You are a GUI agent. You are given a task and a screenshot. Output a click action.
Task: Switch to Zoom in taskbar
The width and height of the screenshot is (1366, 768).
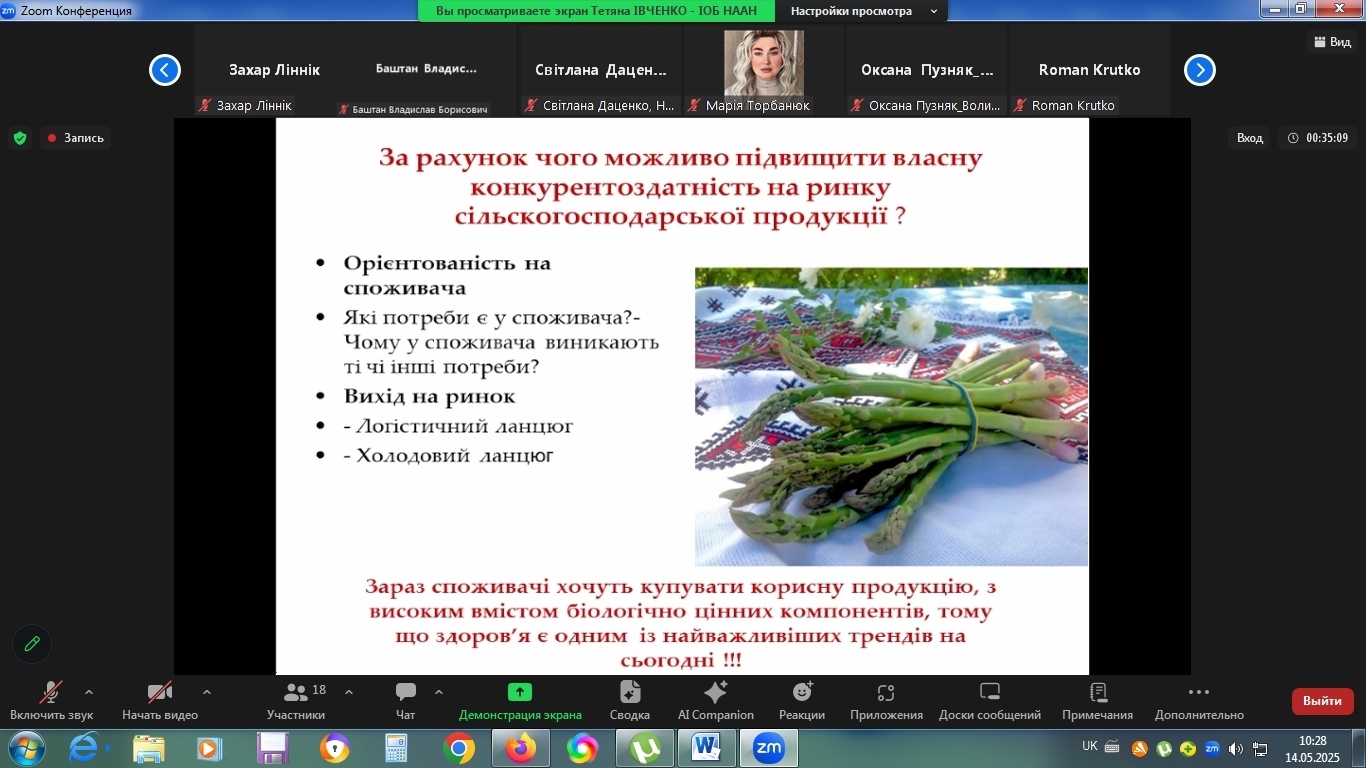coord(769,748)
